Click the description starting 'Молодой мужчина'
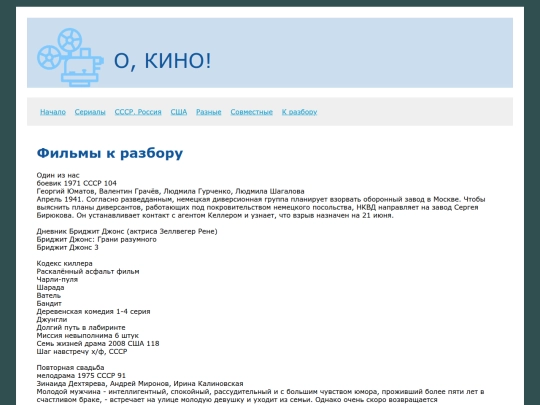The height and width of the screenshot is (405, 540). 260,396
